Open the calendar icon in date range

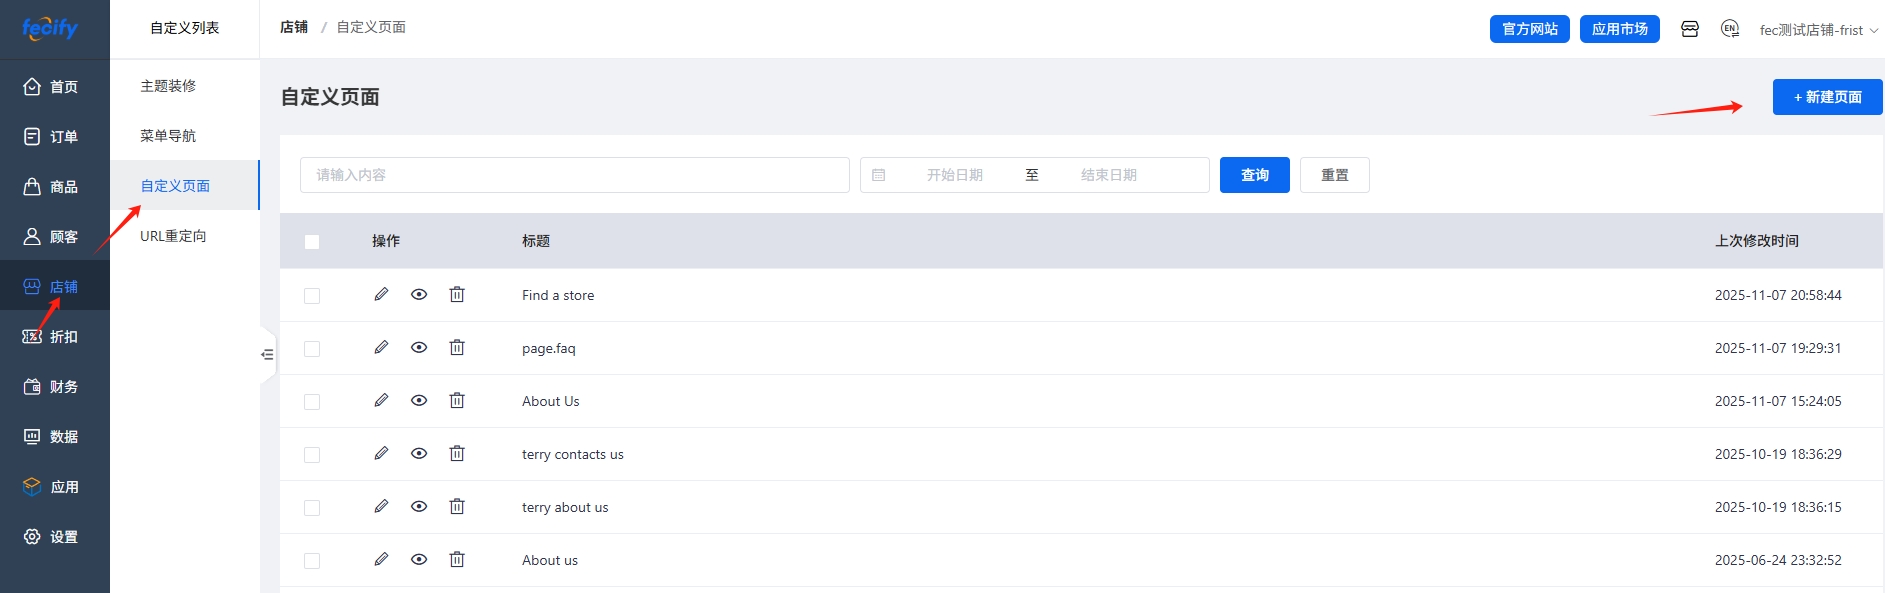[879, 175]
